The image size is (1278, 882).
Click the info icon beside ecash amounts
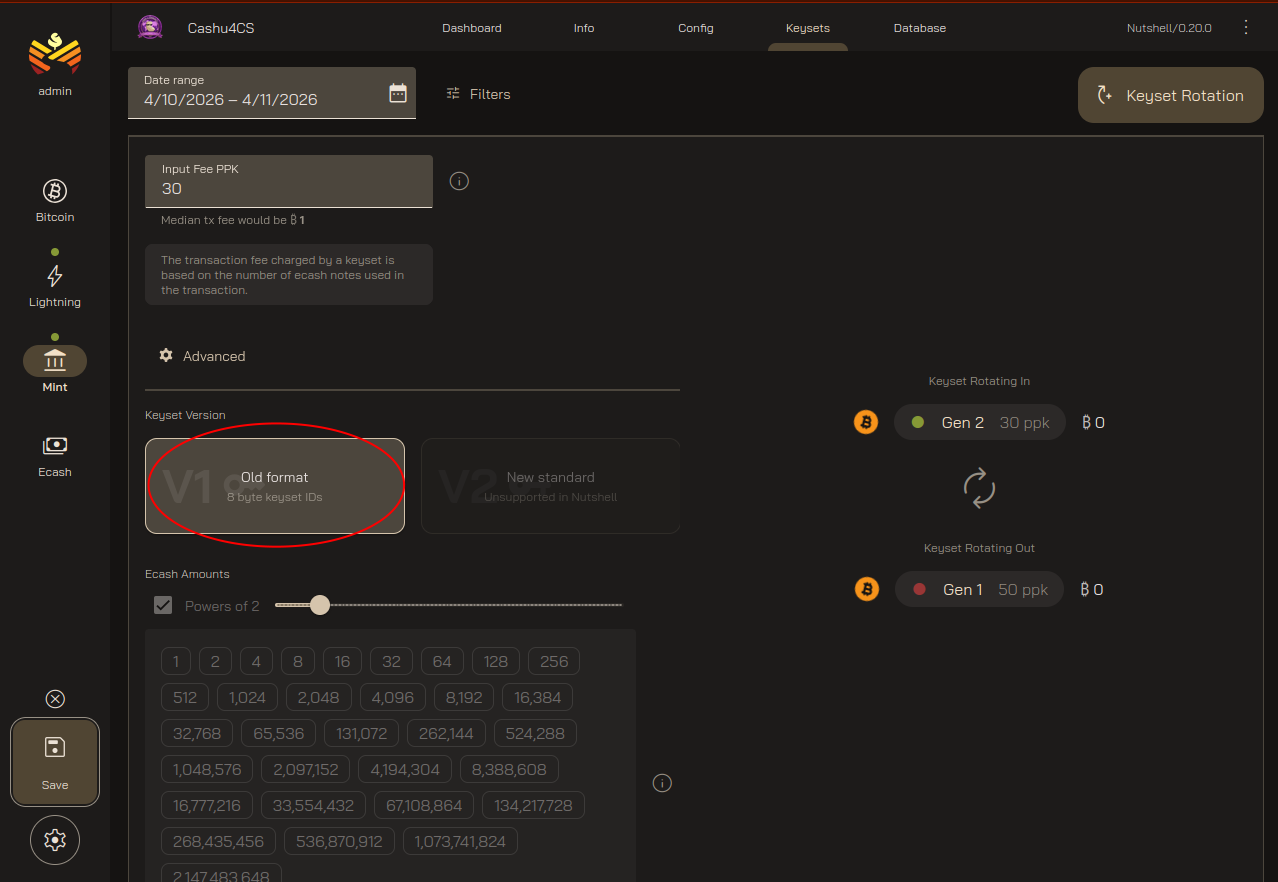point(661,783)
